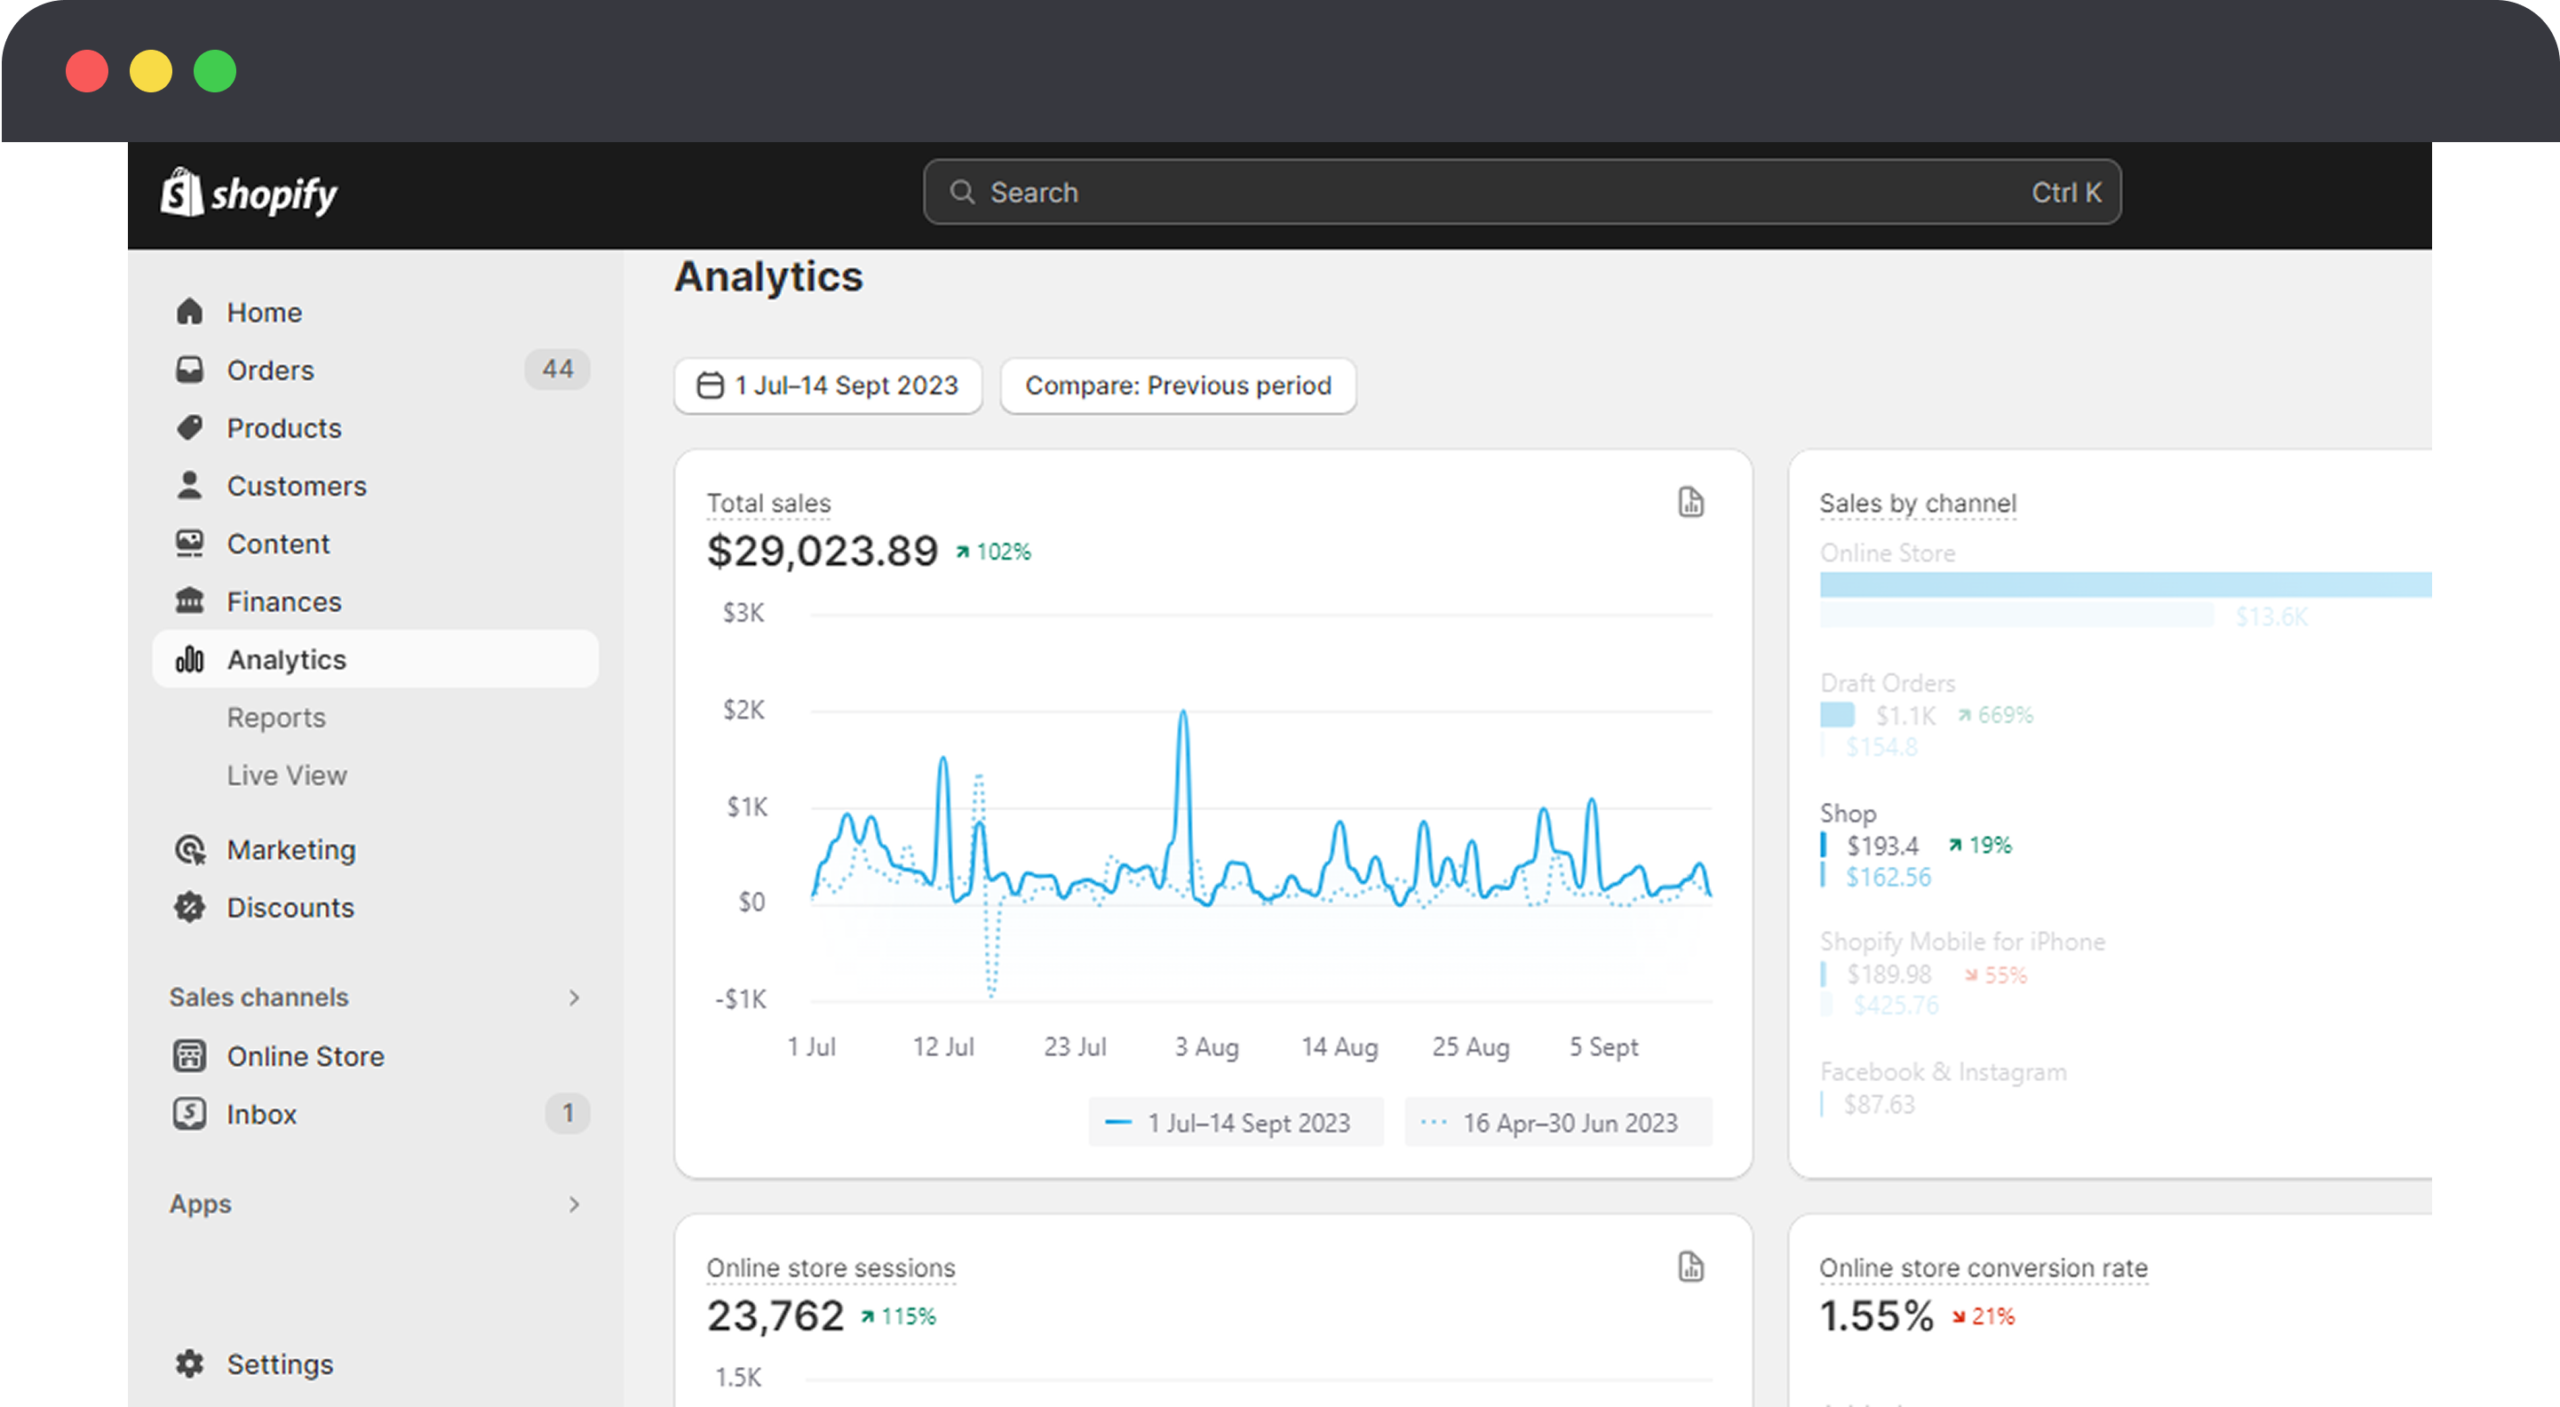2560x1407 pixels.
Task: Click the Home house icon
Action: (x=189, y=312)
